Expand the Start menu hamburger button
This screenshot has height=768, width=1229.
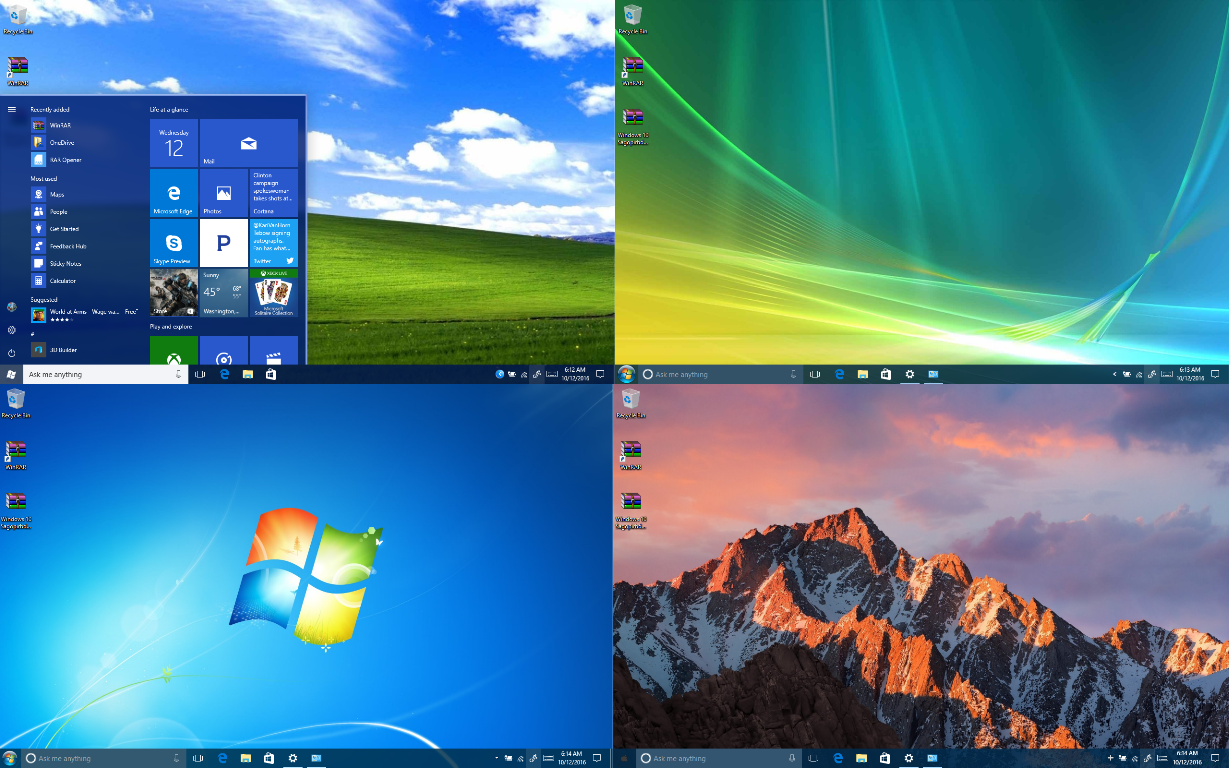[x=11, y=109]
